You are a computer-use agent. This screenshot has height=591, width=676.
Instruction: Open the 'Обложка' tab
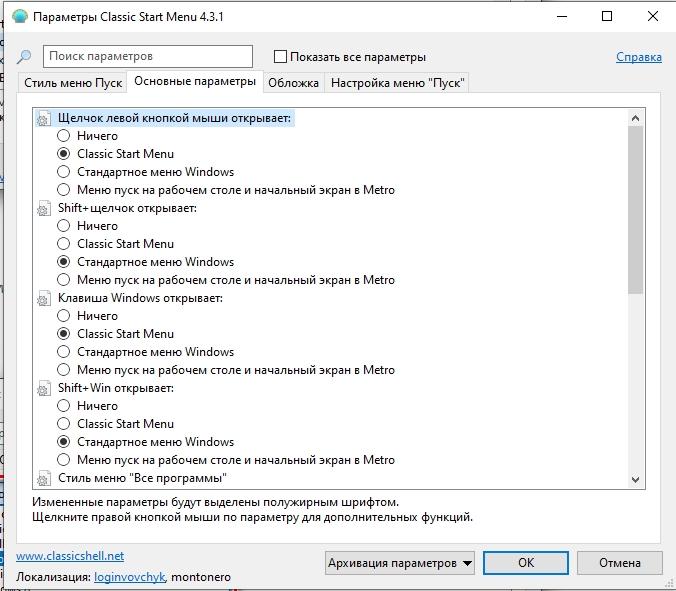pyautogui.click(x=293, y=83)
